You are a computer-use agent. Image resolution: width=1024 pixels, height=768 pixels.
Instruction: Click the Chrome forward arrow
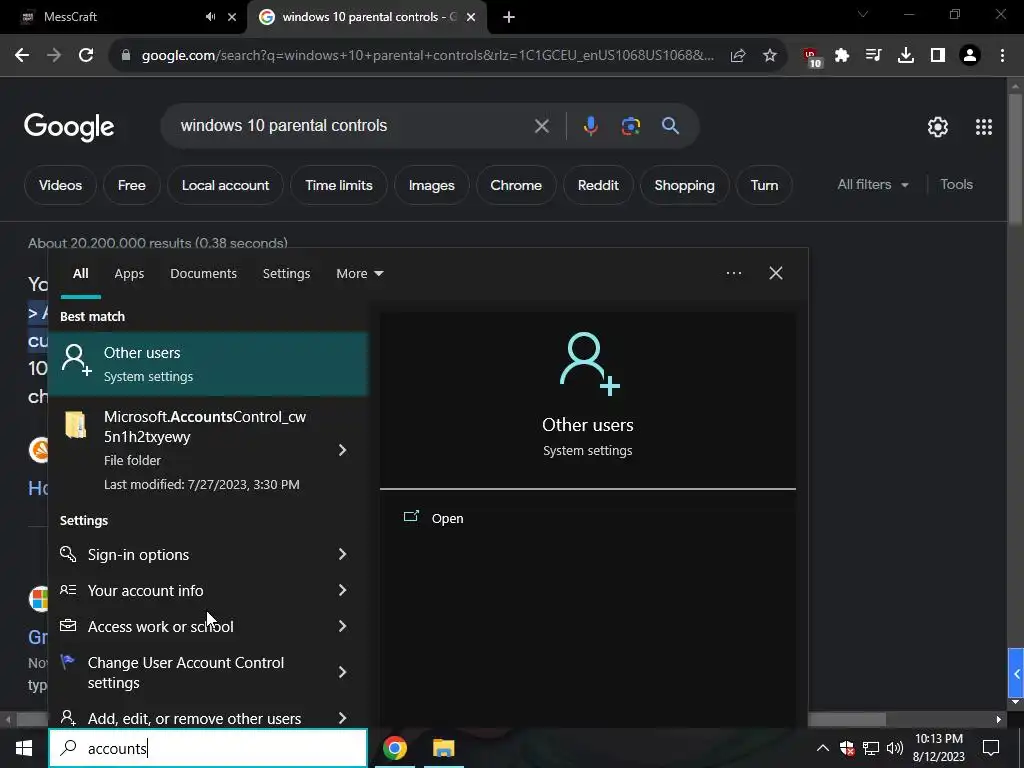[x=54, y=56]
